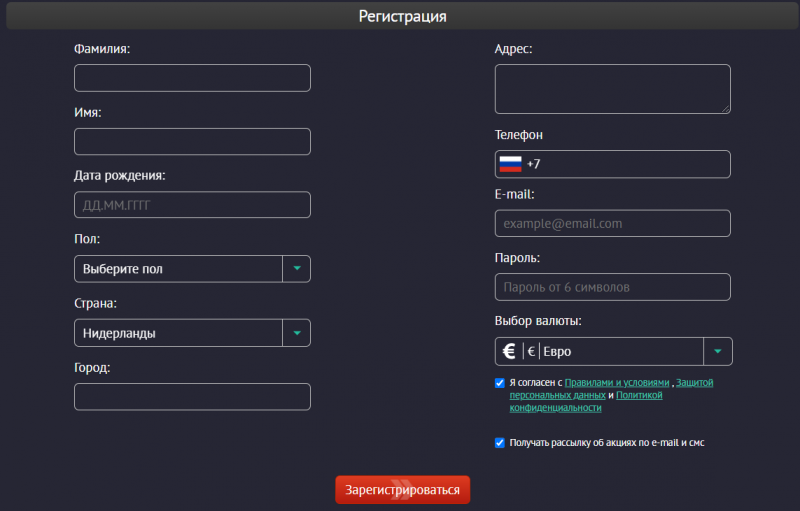Expand the country dropdown arrow
Image resolution: width=800 pixels, height=511 pixels.
click(296, 333)
